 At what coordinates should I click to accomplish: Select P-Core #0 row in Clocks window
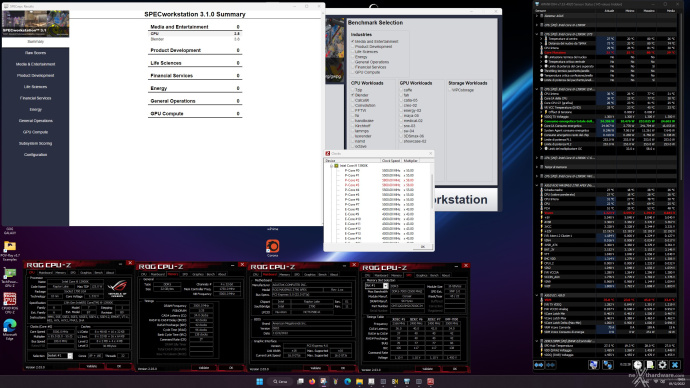pos(378,171)
